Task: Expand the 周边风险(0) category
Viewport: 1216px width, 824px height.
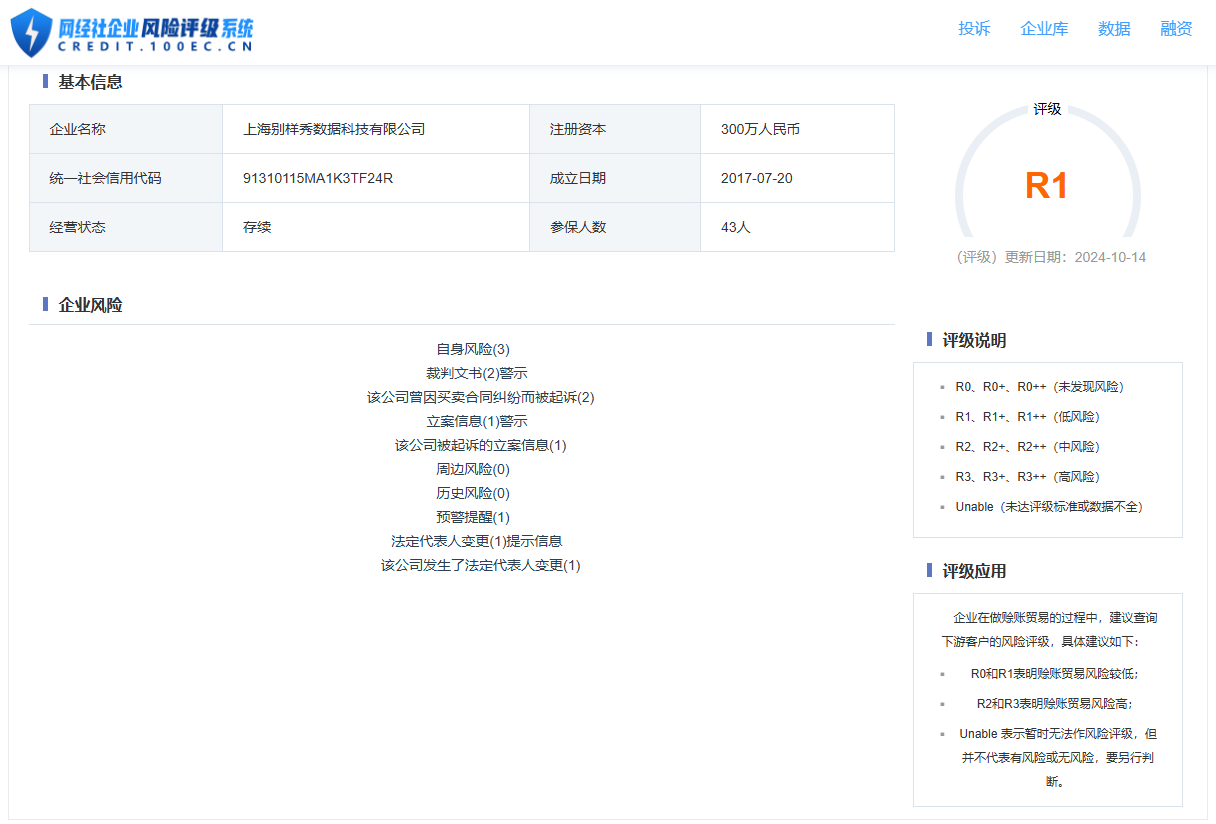Action: (x=473, y=469)
